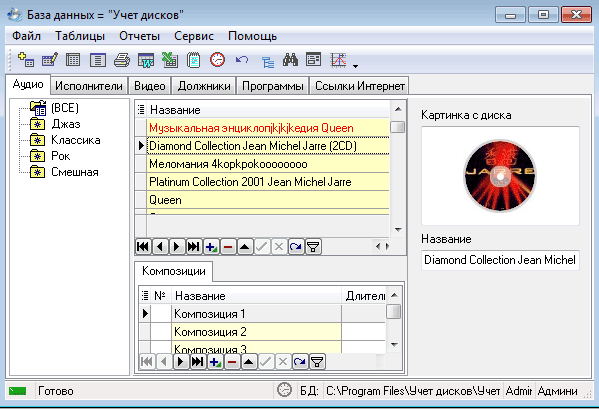Click the red clock reminder icon
Image resolution: width=599 pixels, height=409 pixels.
pyautogui.click(x=217, y=60)
